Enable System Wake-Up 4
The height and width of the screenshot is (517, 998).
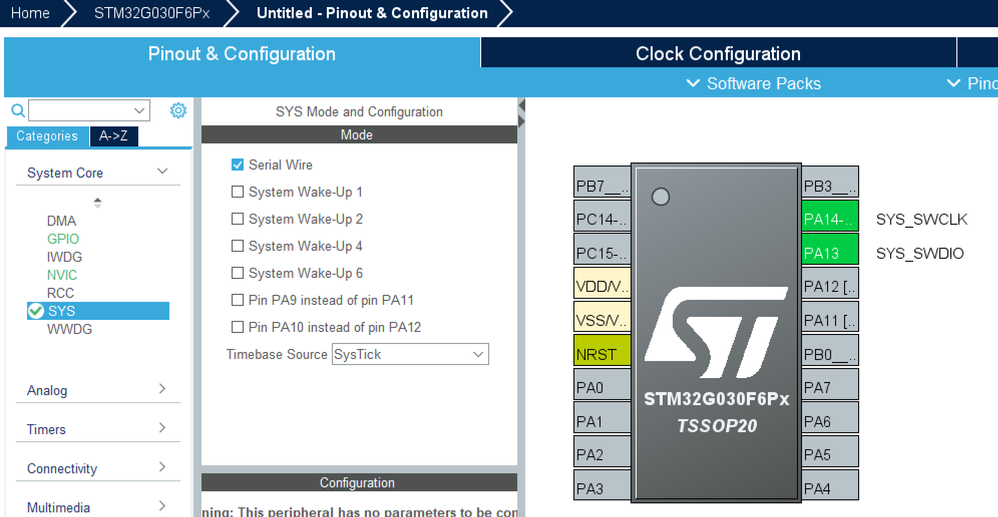(237, 246)
